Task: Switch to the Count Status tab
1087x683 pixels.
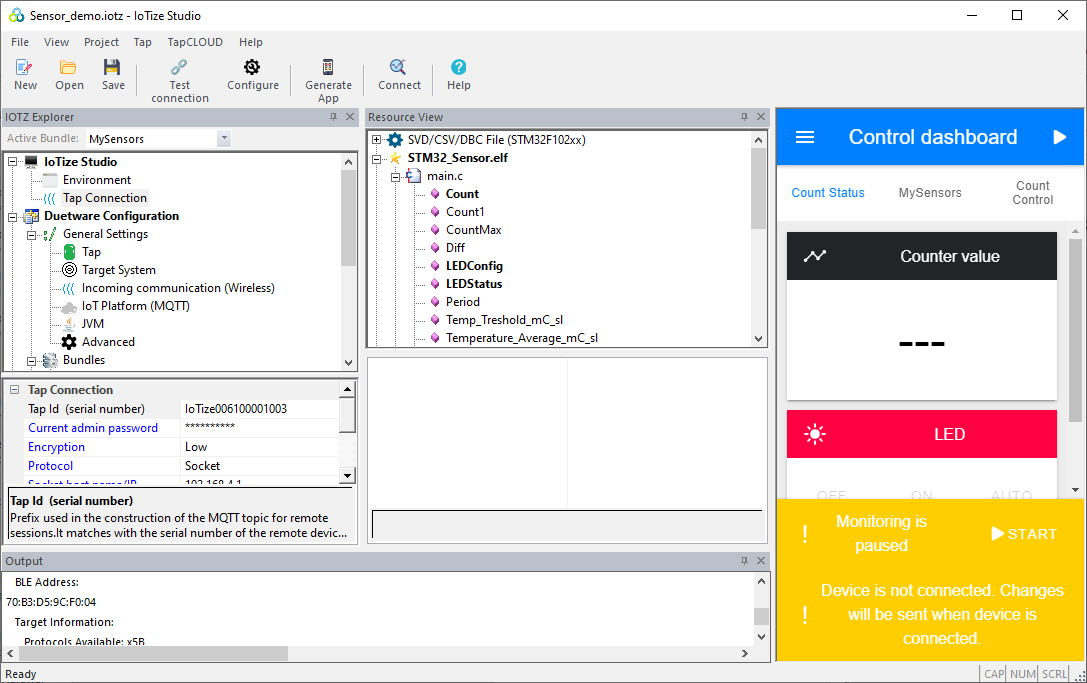Action: (x=828, y=193)
